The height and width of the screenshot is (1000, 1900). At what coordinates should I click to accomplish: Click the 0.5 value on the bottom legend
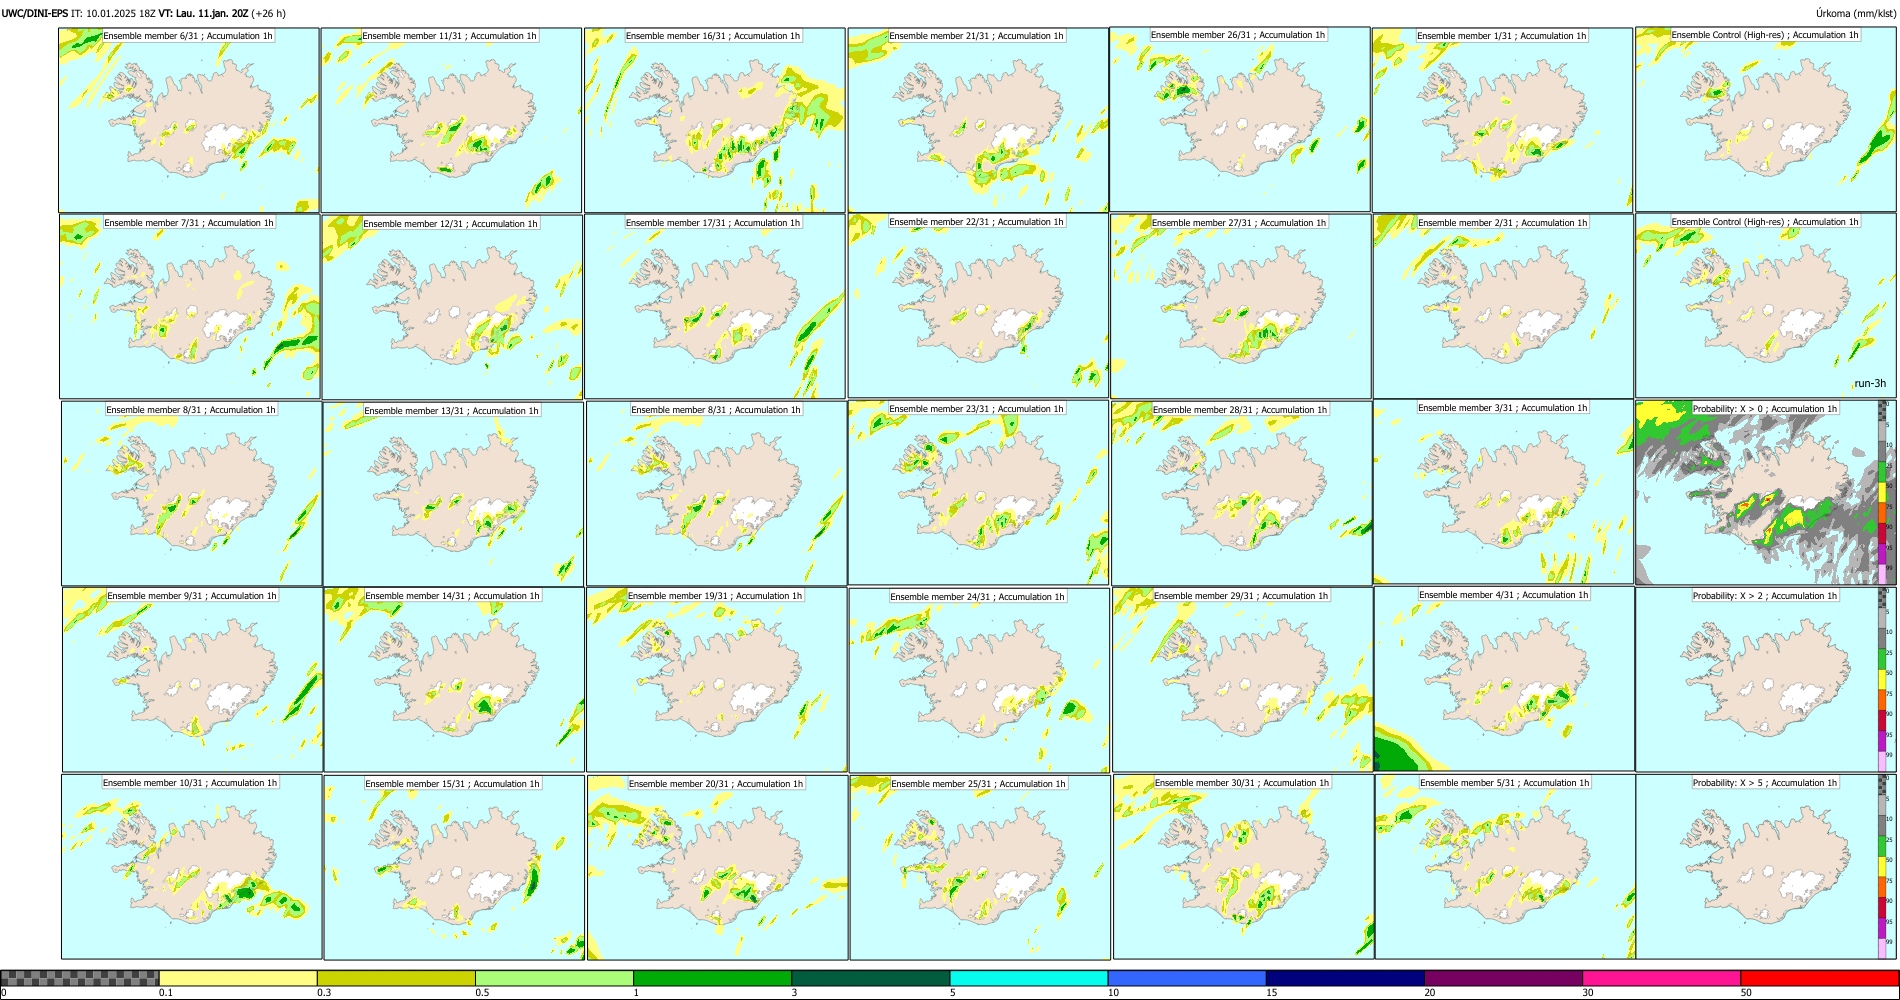(x=481, y=993)
